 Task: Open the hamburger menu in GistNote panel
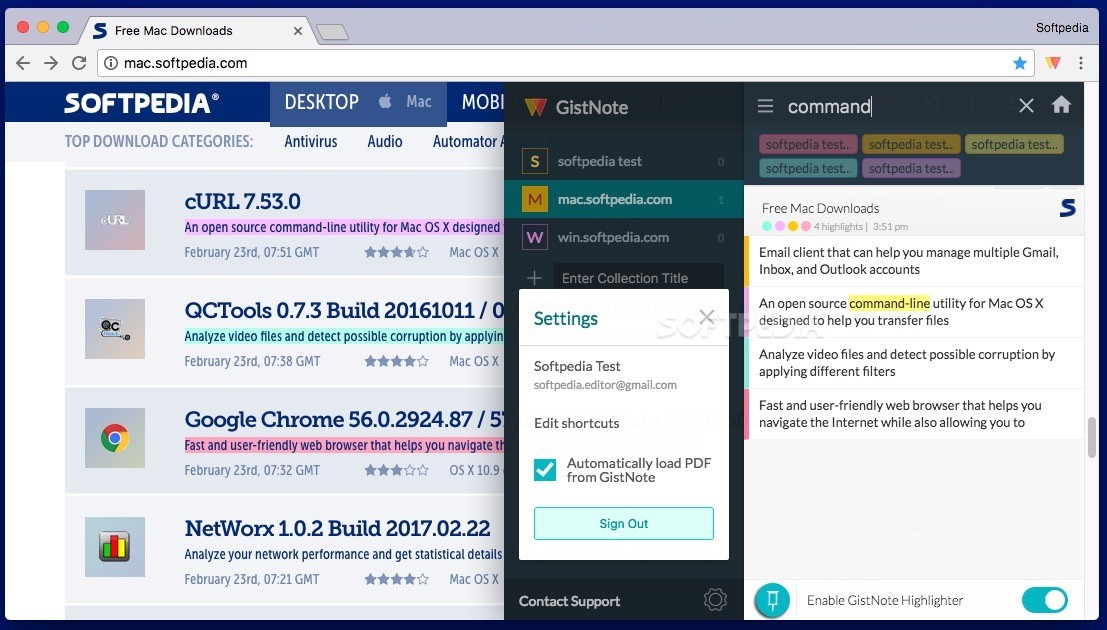pos(765,106)
